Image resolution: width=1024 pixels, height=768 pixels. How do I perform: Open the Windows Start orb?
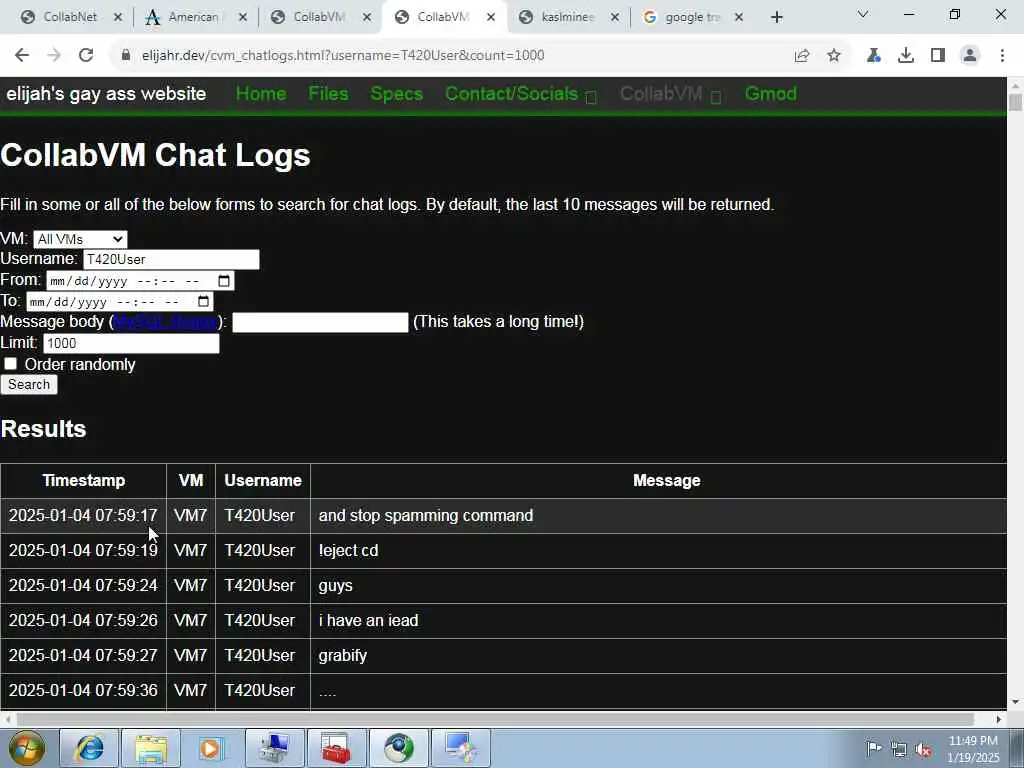pyautogui.click(x=26, y=748)
